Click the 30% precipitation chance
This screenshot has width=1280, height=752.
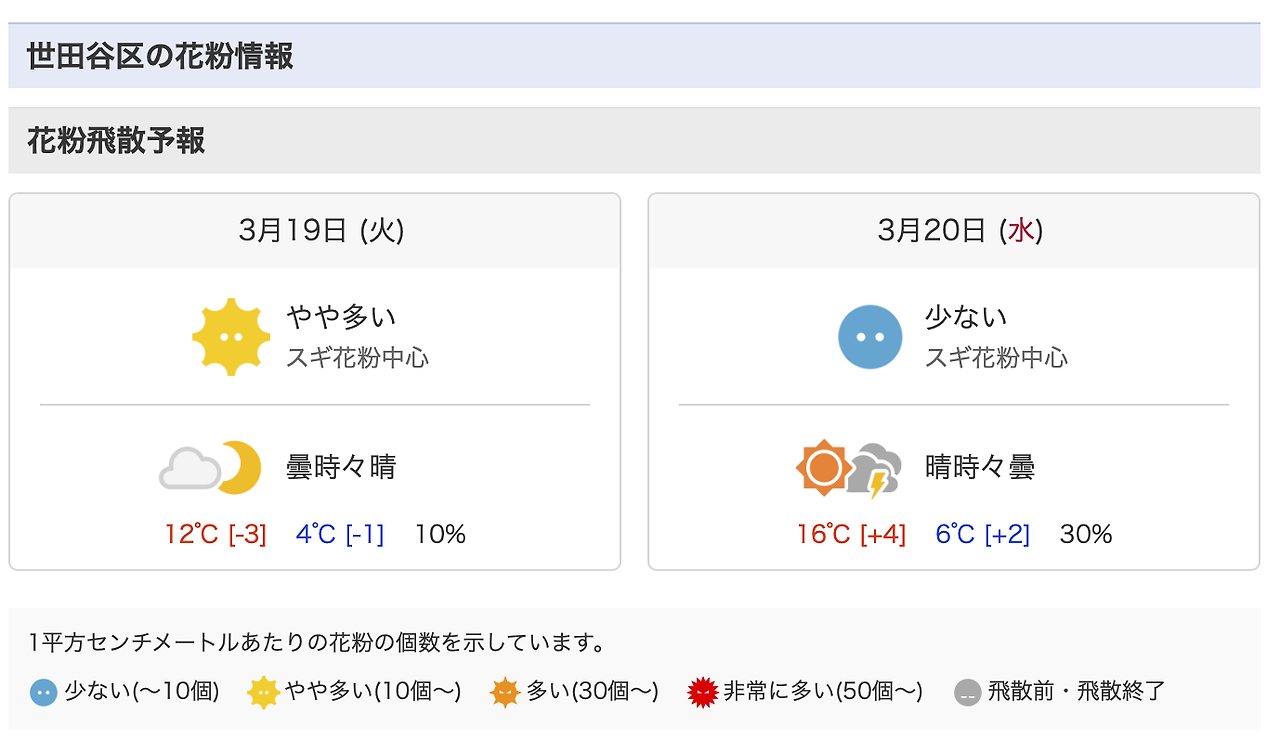point(1086,534)
